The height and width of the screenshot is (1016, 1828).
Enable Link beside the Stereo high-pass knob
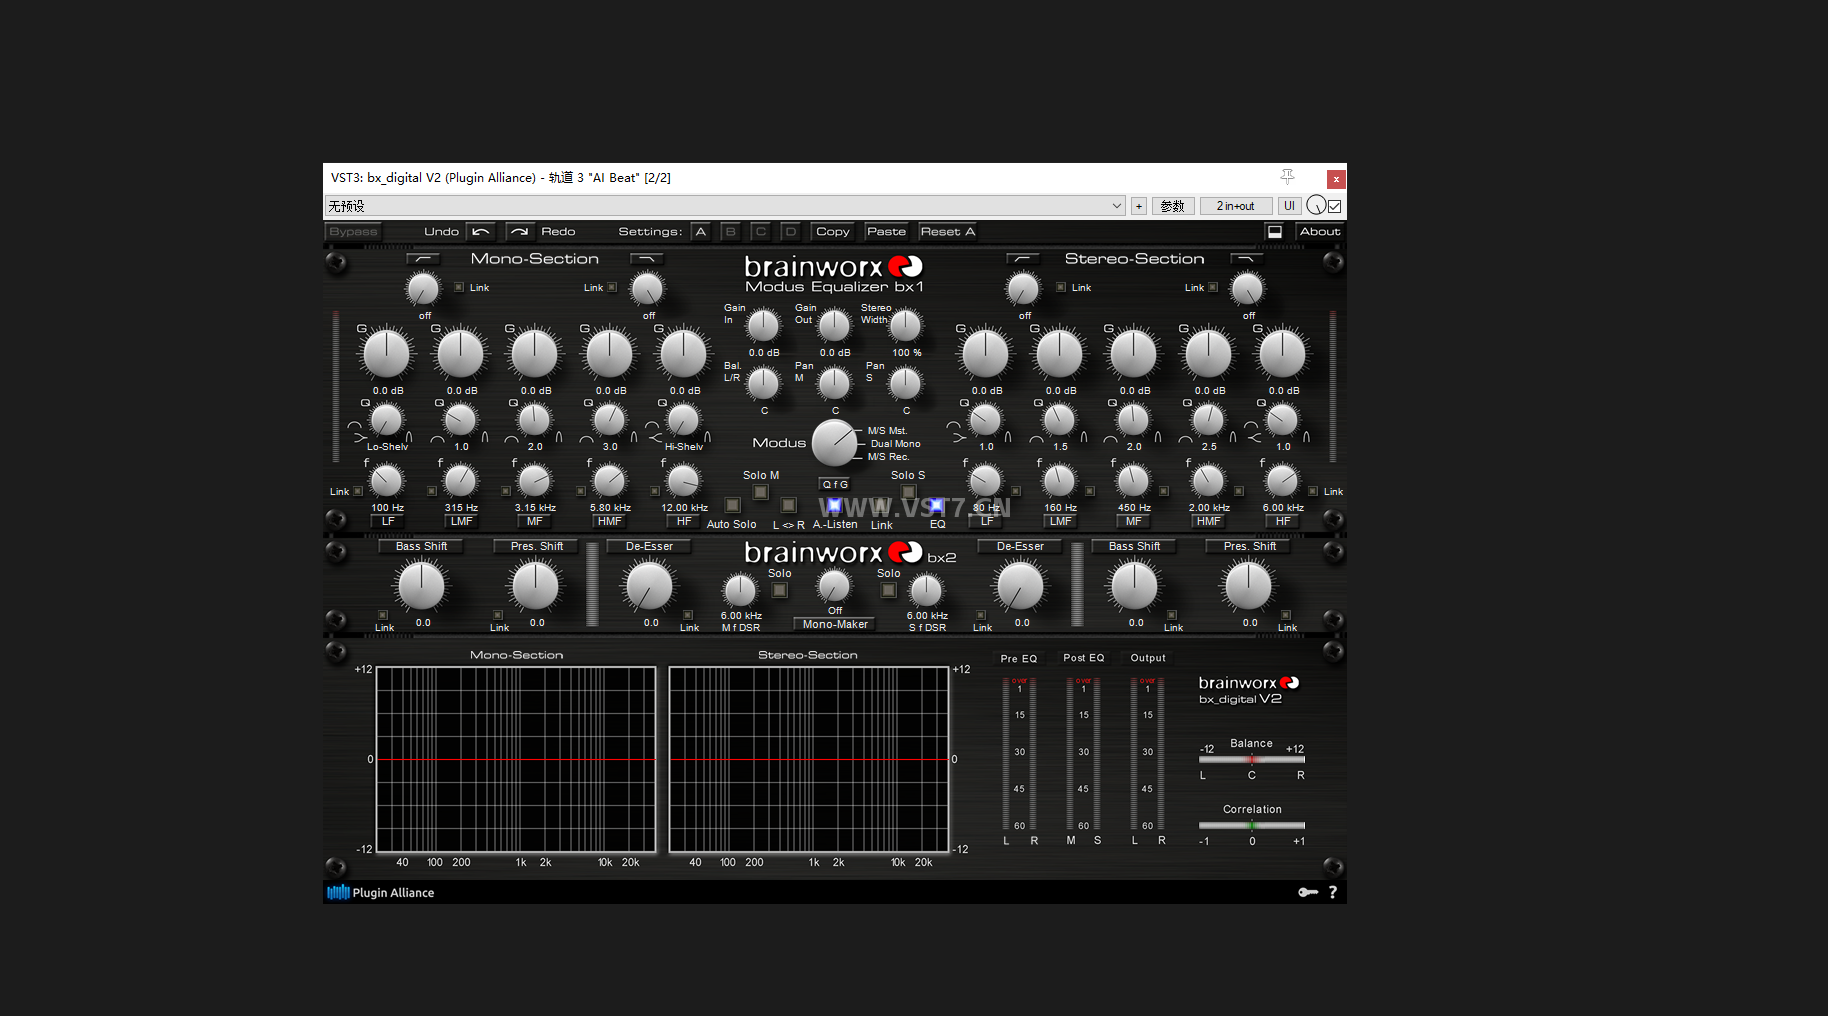click(1061, 287)
